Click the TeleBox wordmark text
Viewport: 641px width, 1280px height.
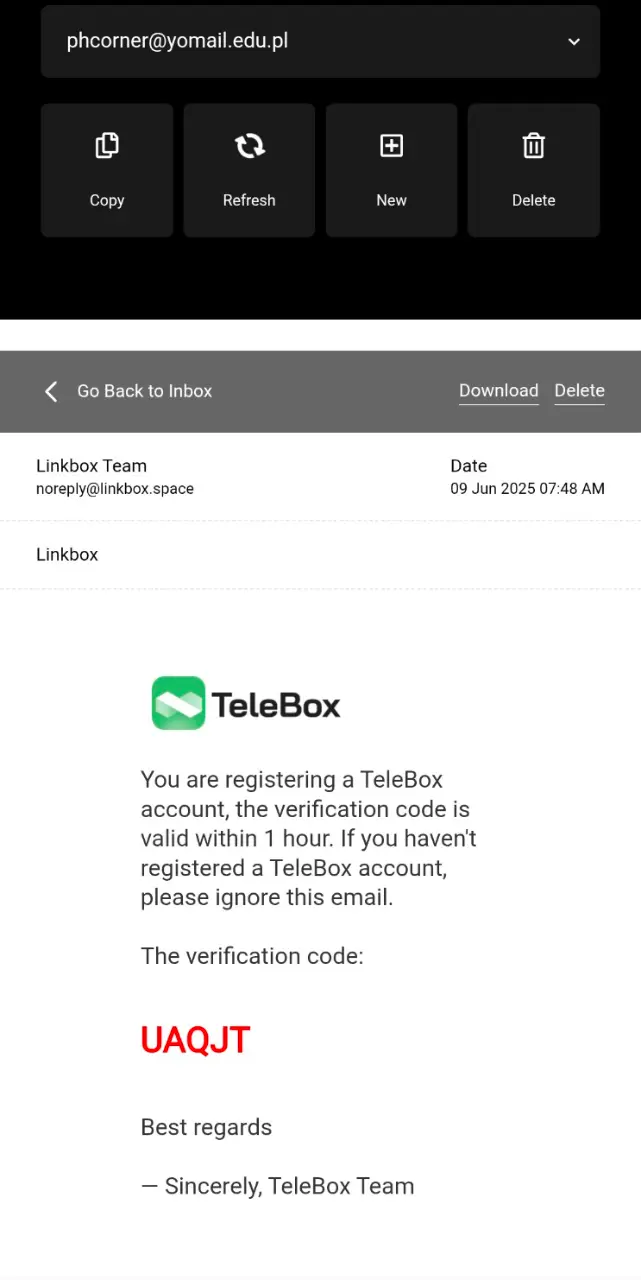coord(276,706)
